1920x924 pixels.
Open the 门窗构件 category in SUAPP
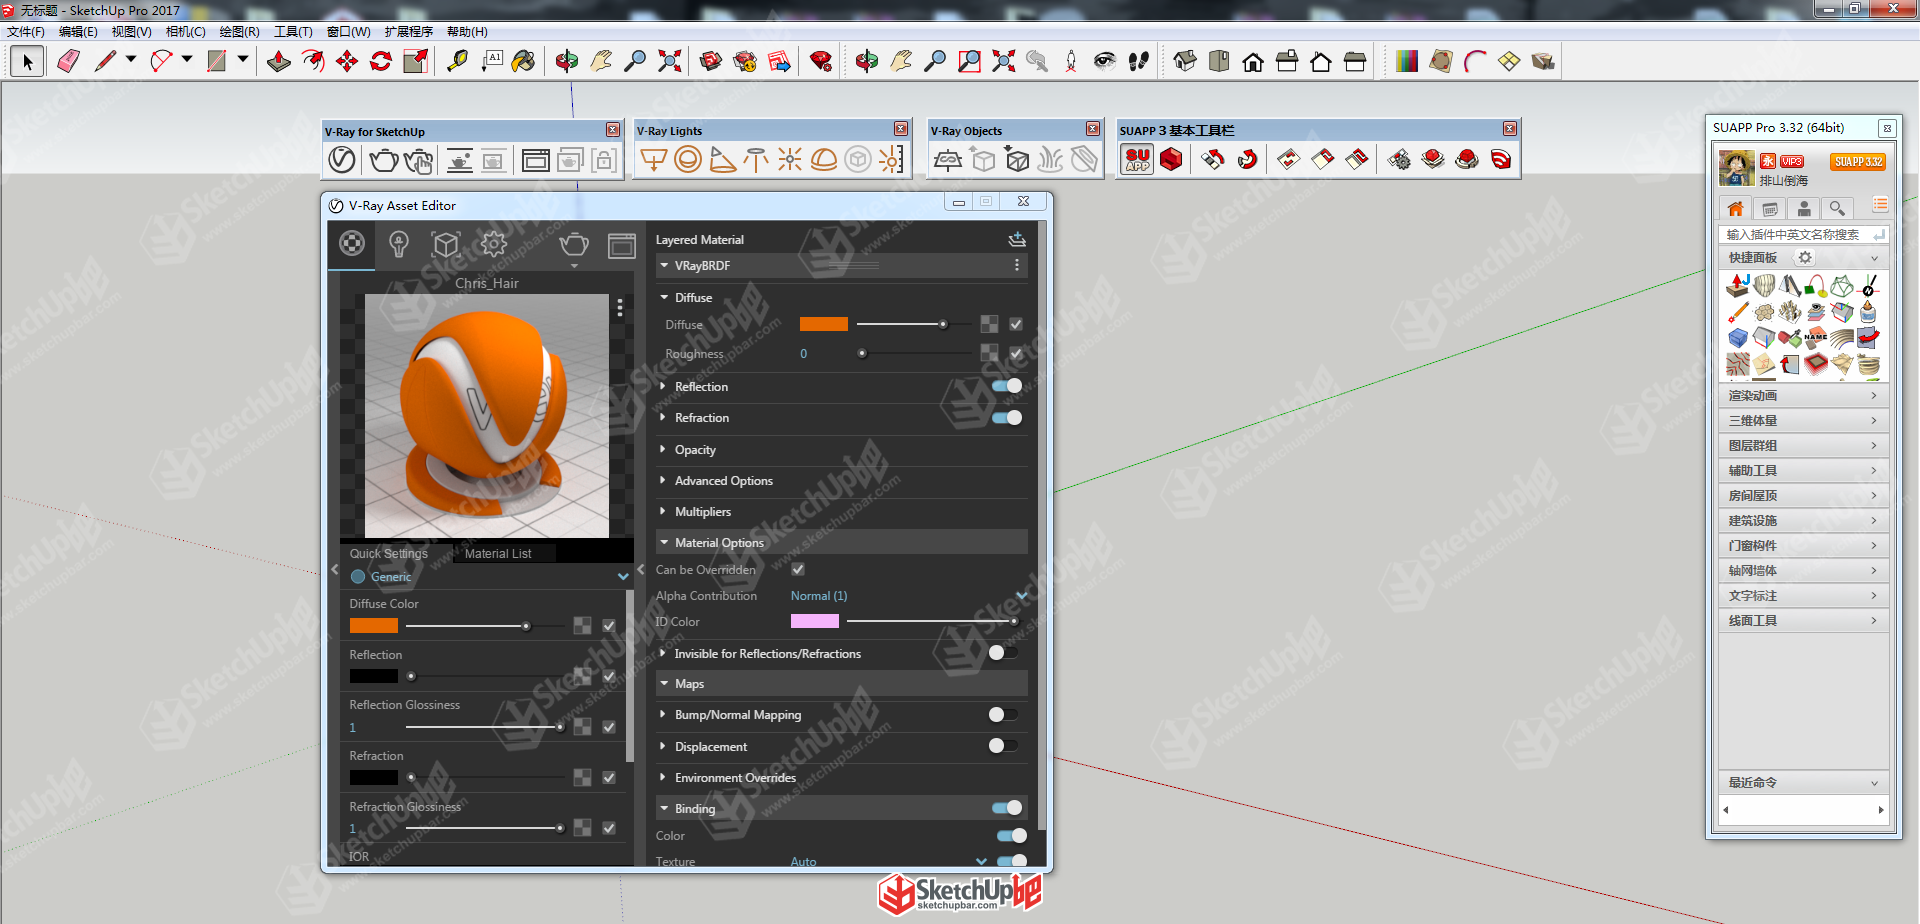[x=1803, y=546]
